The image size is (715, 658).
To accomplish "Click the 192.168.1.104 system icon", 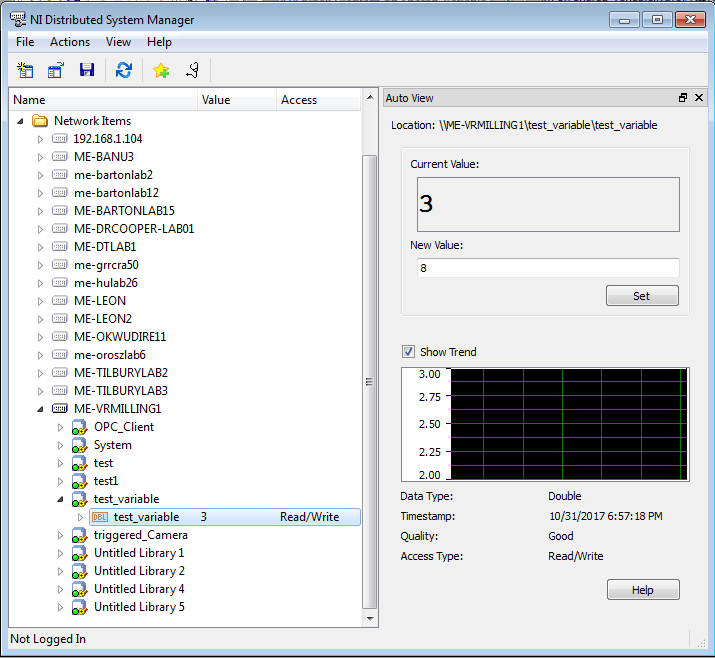I will point(60,139).
